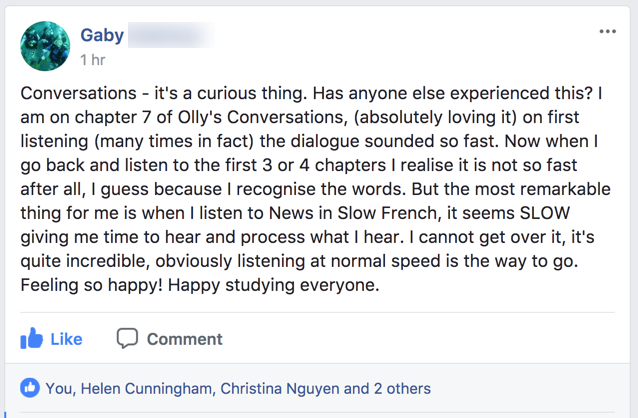
Task: Click the name Gaby on the post
Action: coord(102,35)
